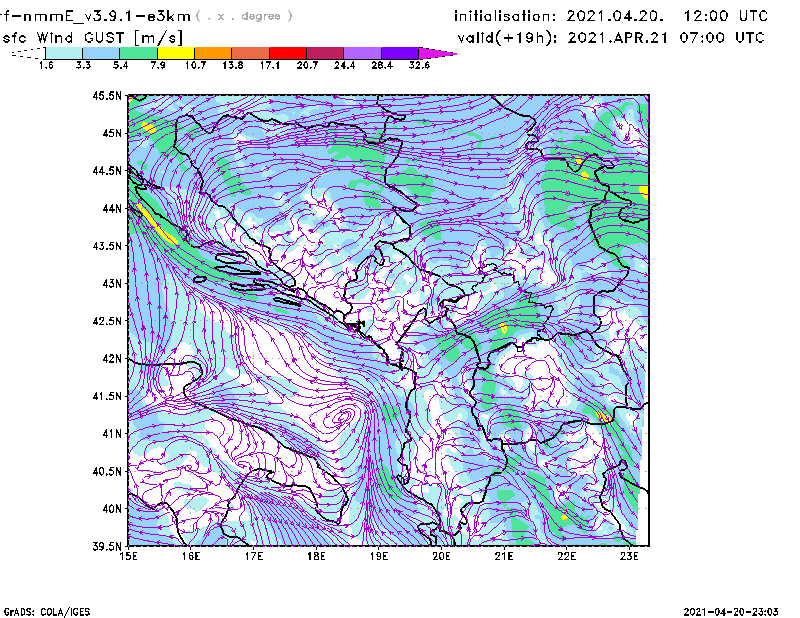Click the 40.5N latitude label

point(107,471)
